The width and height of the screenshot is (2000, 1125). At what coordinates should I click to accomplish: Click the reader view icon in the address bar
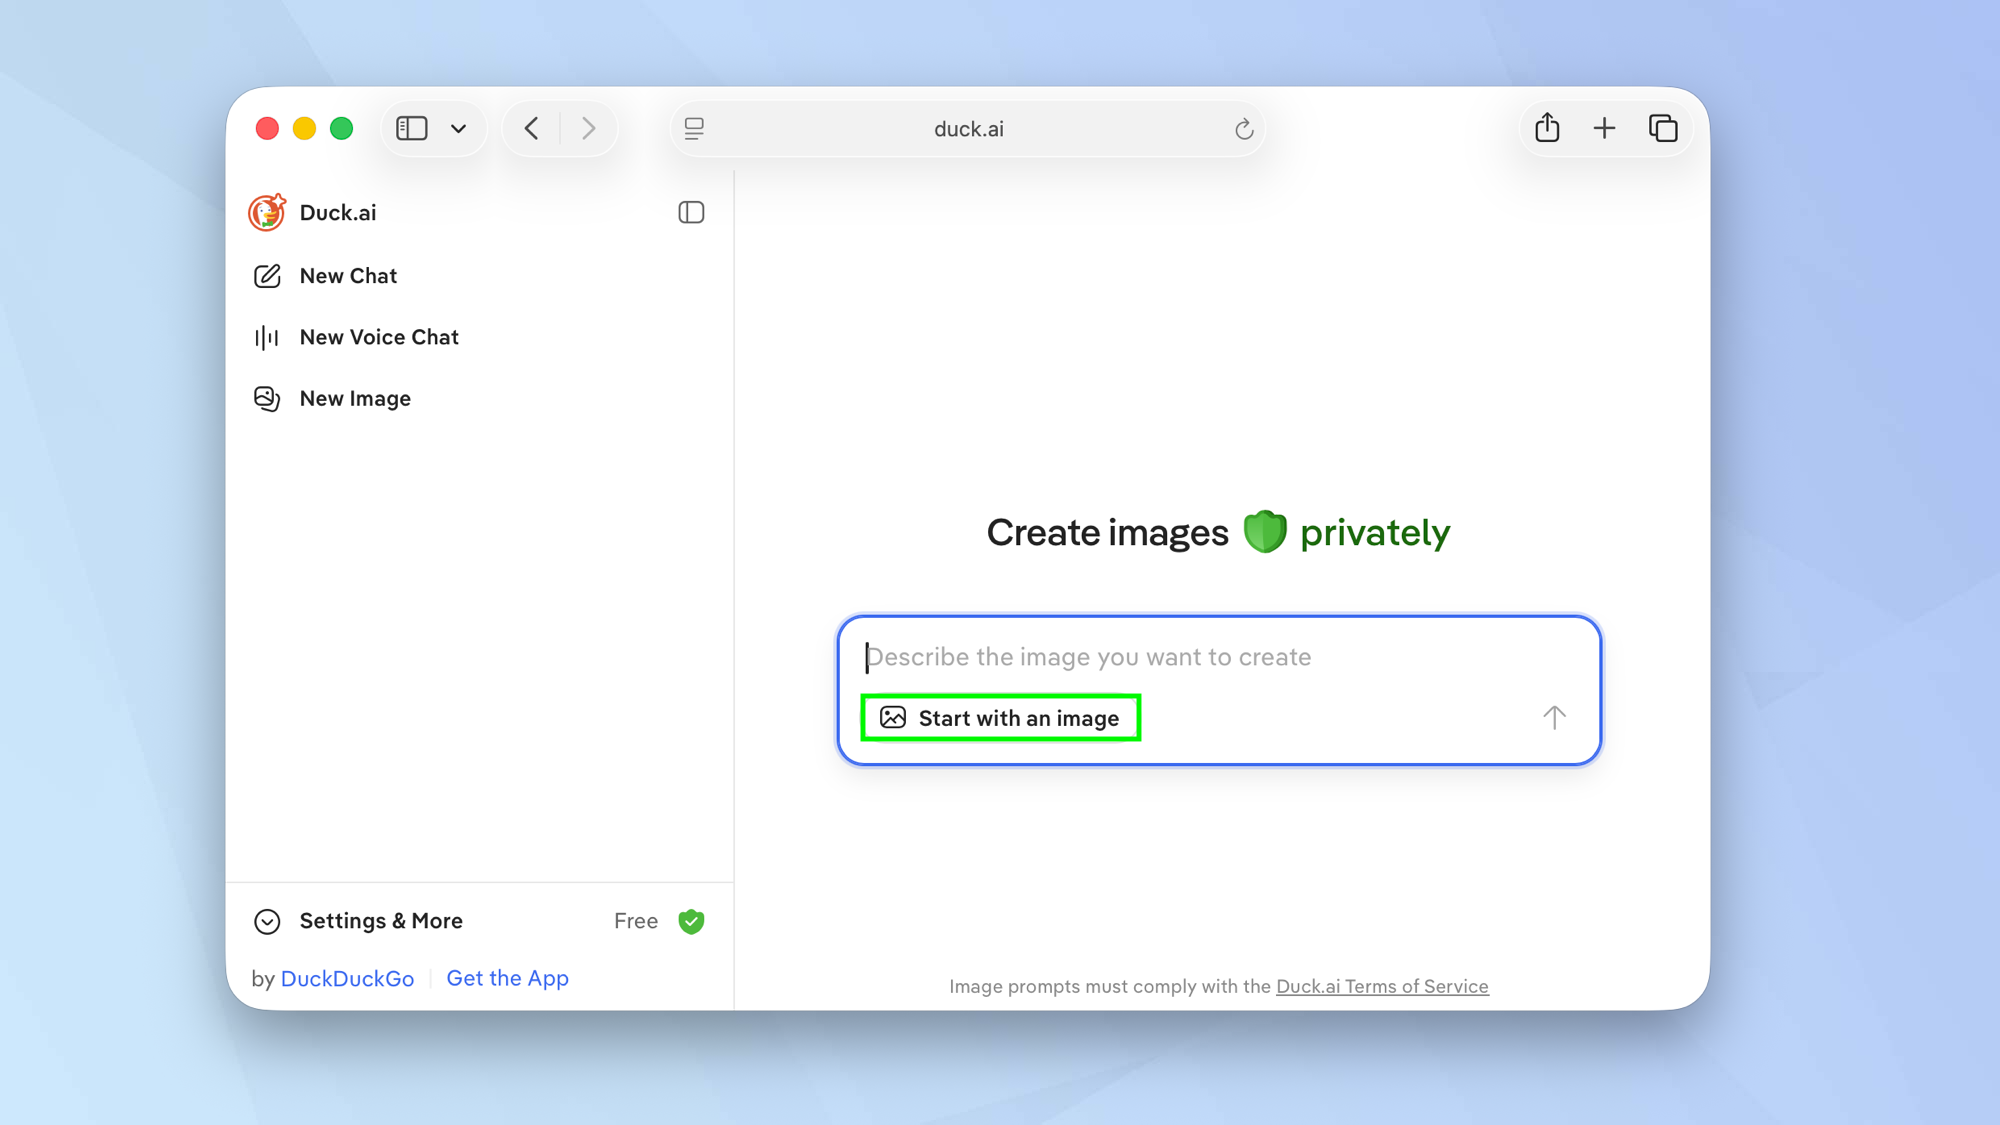click(694, 128)
